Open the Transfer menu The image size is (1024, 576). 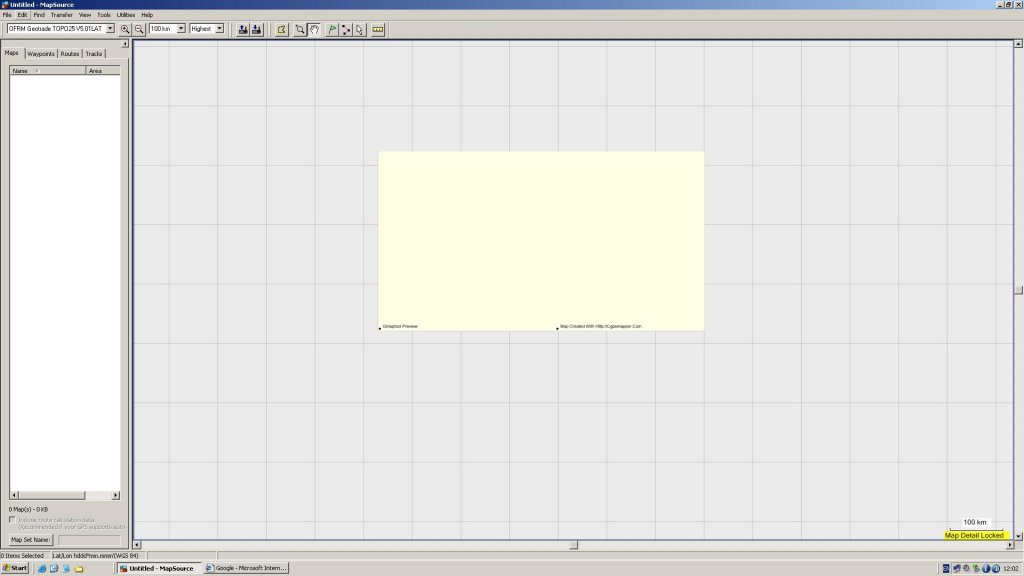61,14
